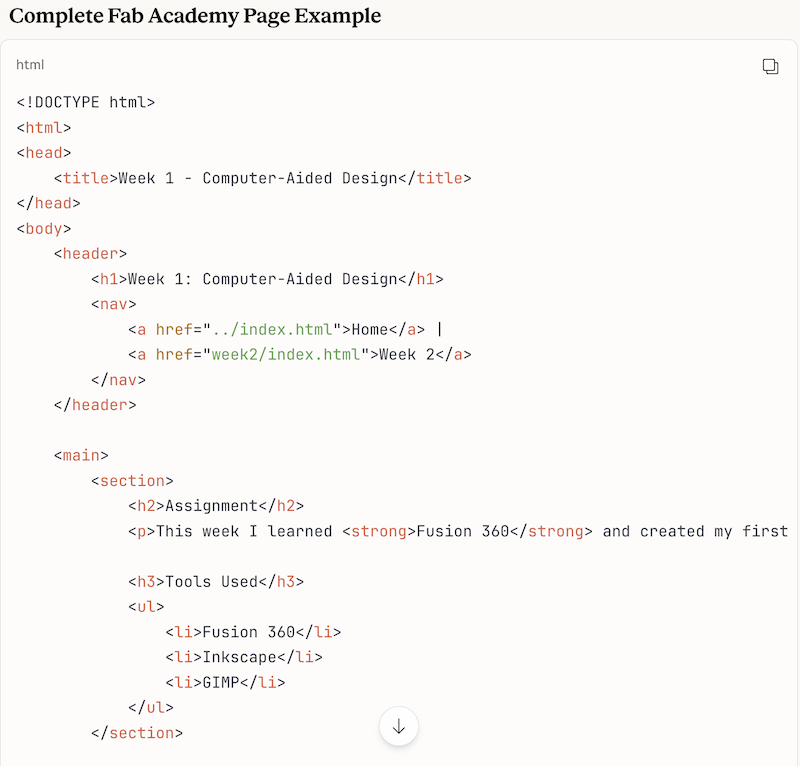The image size is (800, 766).
Task: Click the Complete Fab Academy Page Example heading
Action: [195, 17]
